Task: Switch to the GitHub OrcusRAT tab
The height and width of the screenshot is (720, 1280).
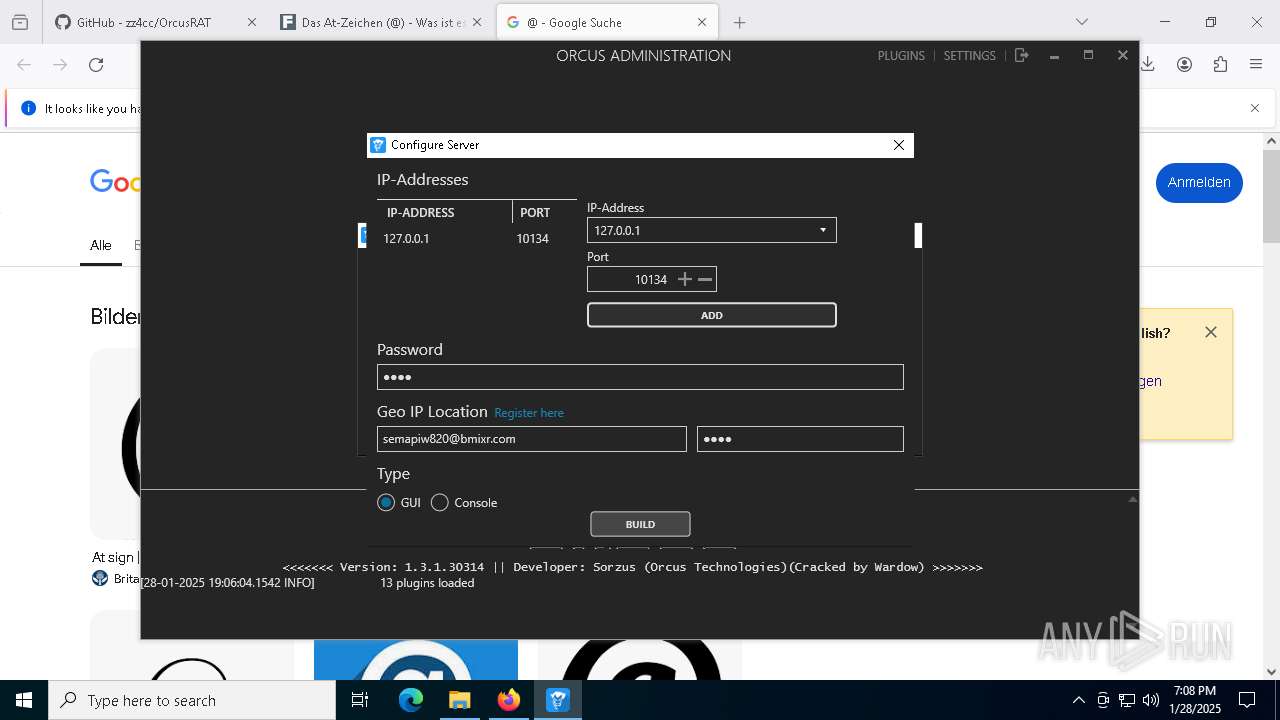Action: click(x=143, y=22)
